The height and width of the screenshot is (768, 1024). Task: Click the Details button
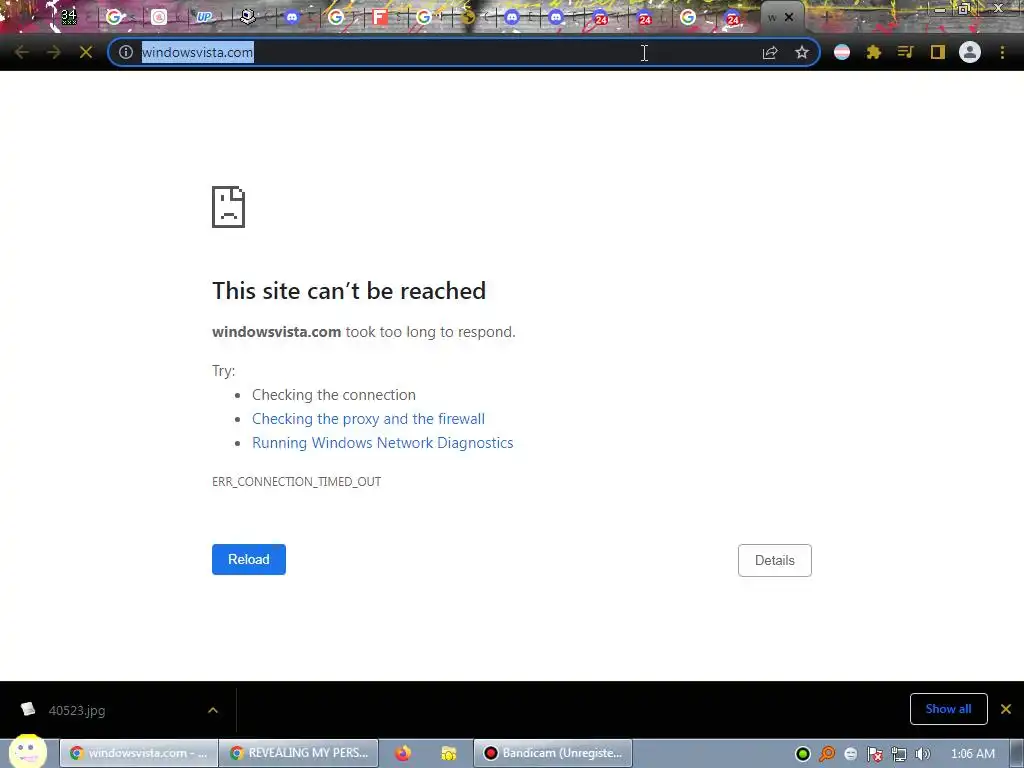pos(775,560)
